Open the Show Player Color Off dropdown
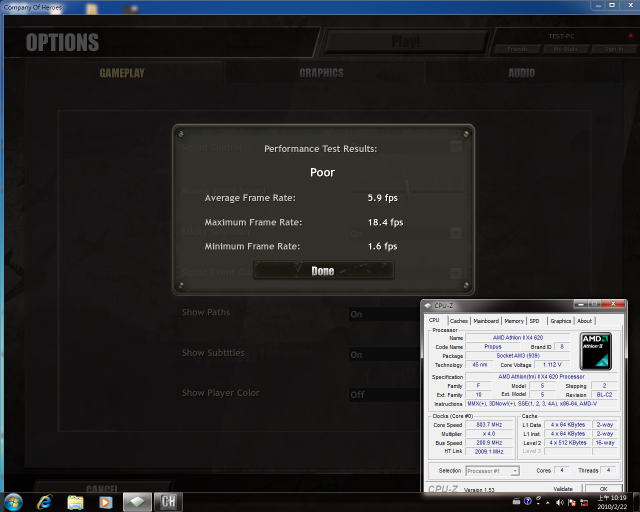 [x=384, y=394]
